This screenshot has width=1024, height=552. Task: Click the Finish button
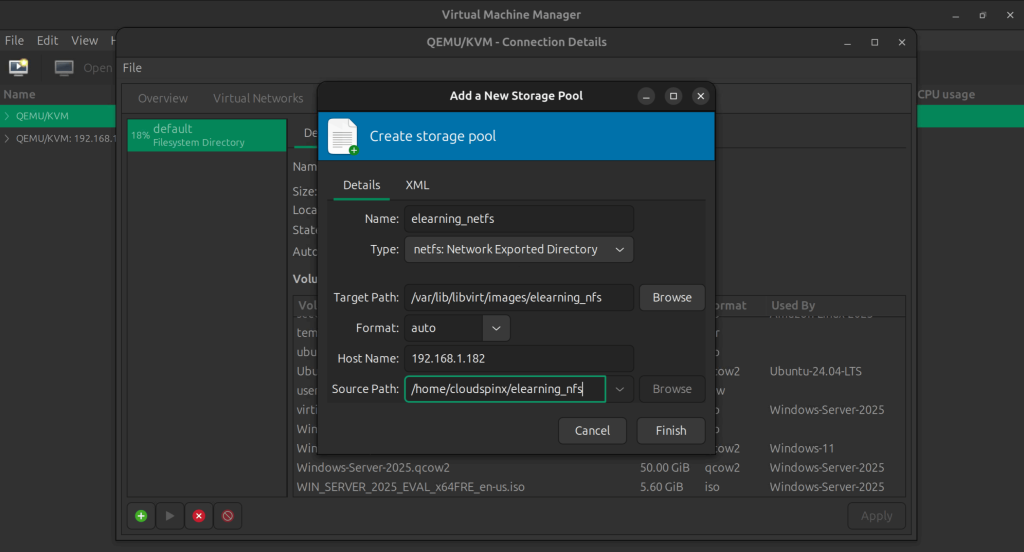(671, 431)
